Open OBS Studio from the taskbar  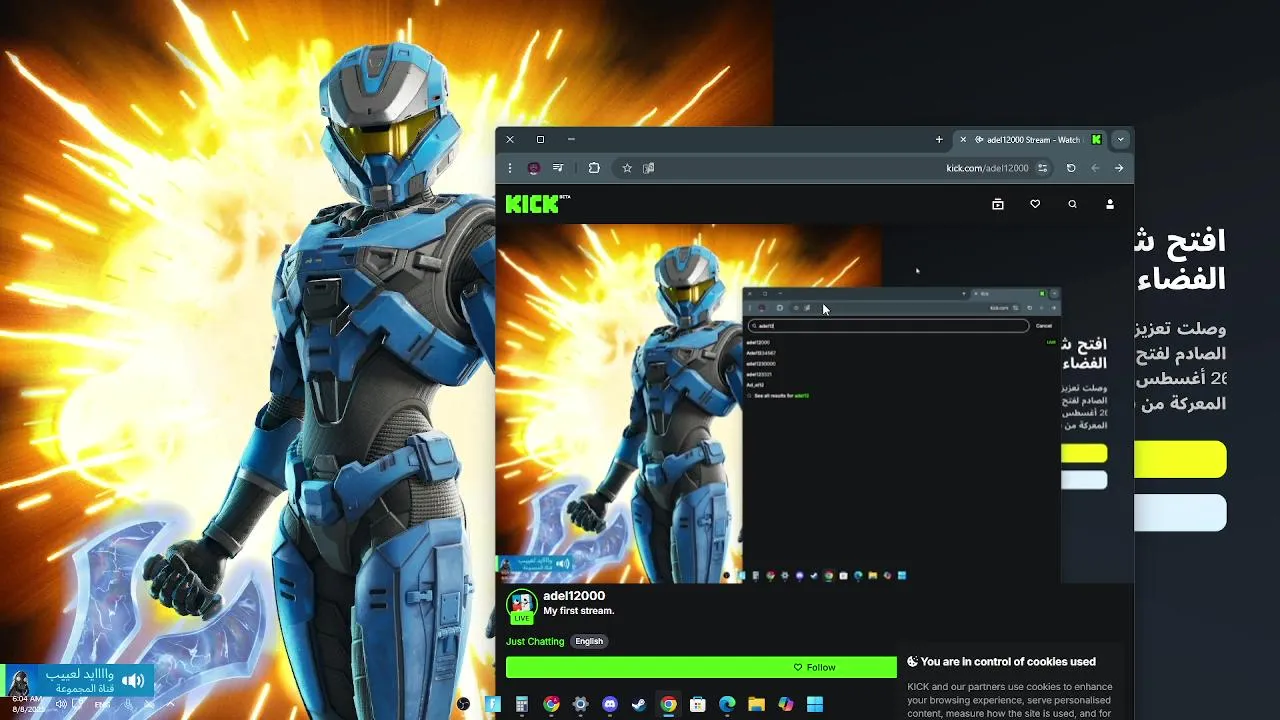pos(463,705)
